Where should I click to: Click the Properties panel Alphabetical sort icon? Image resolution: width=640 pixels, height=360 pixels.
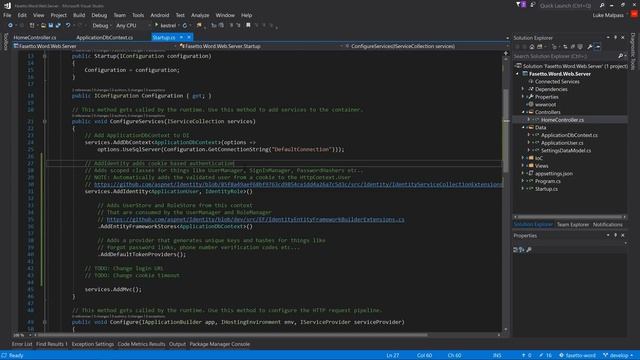point(522,249)
